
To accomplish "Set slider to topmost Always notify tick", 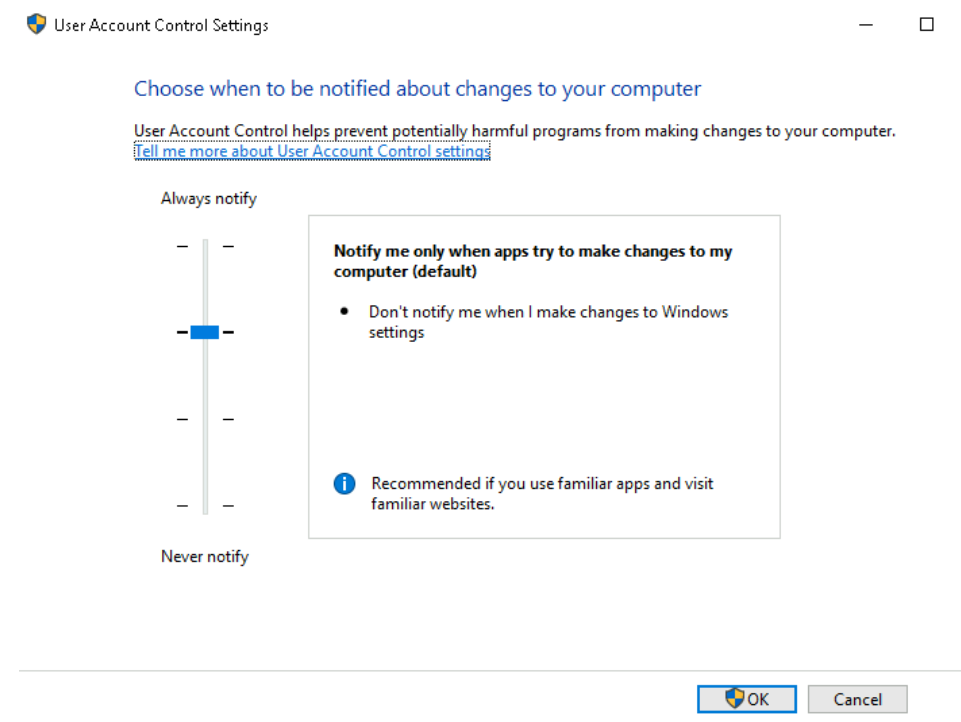I will [205, 246].
